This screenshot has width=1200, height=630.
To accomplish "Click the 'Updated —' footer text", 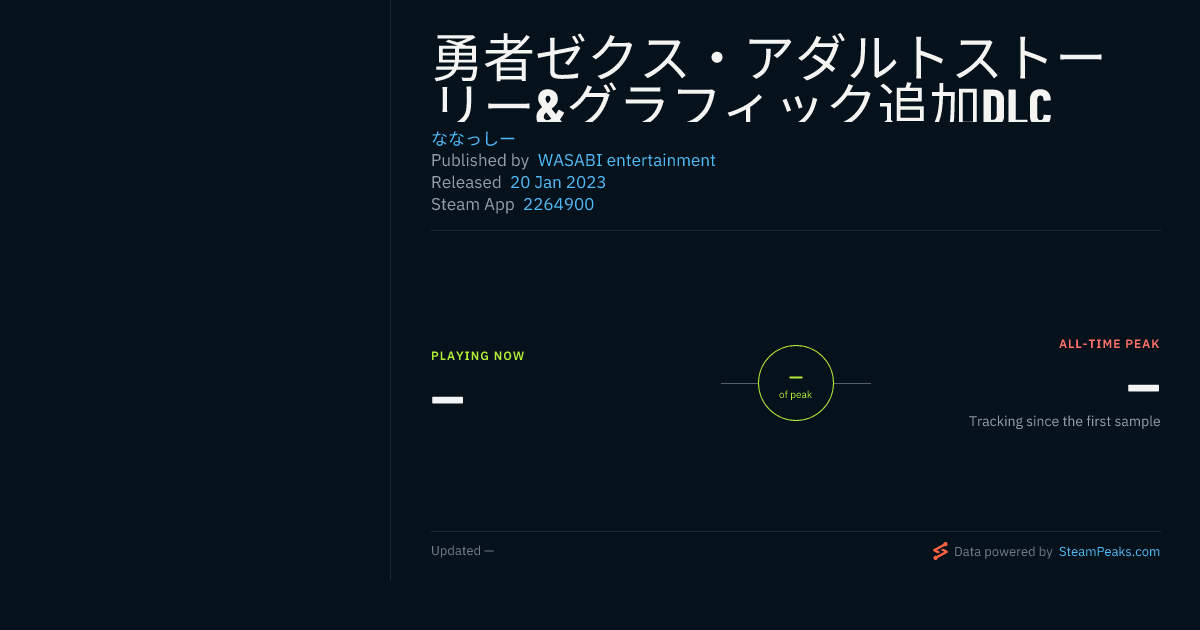I will point(462,551).
